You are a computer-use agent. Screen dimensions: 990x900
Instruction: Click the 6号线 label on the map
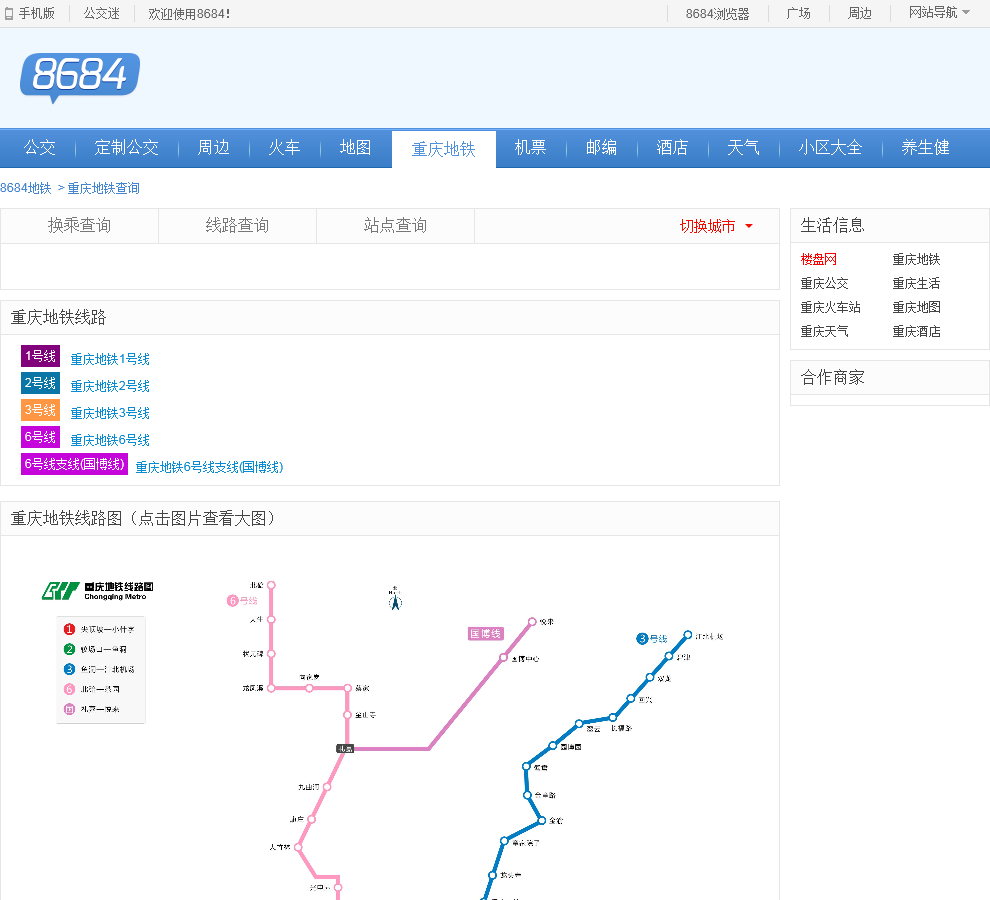point(242,601)
